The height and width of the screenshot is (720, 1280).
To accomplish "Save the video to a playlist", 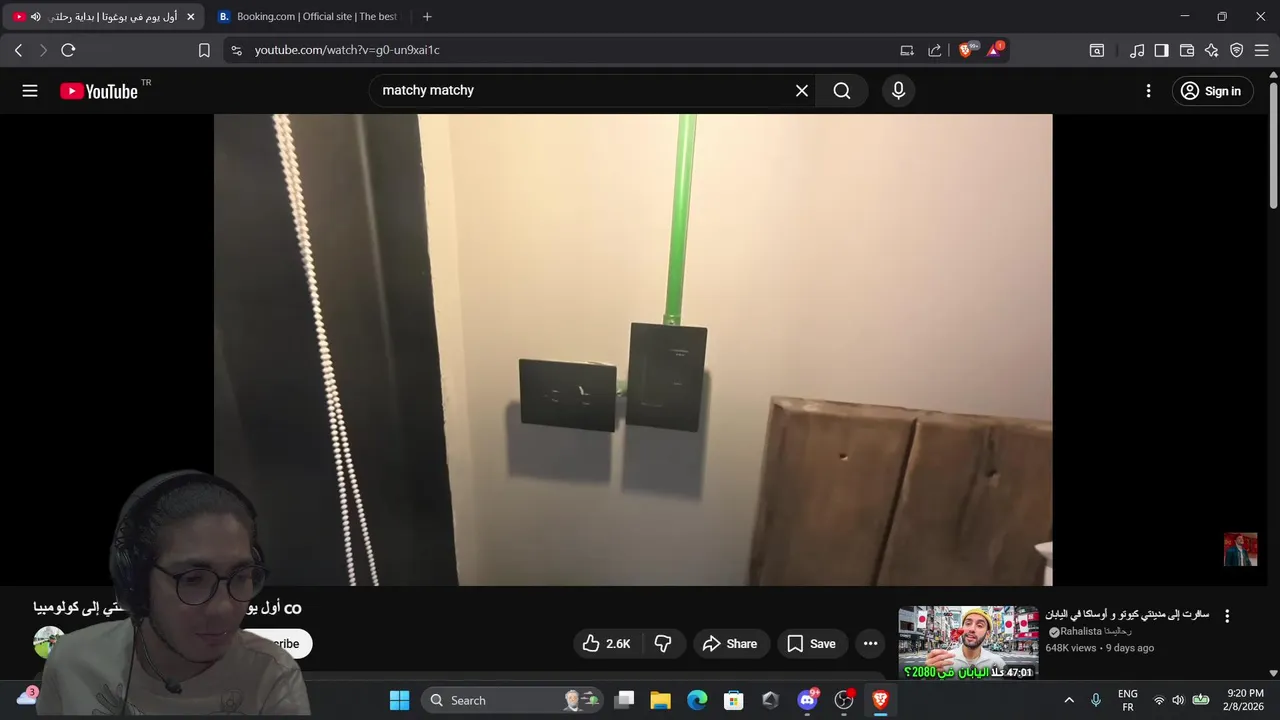I will pos(811,644).
